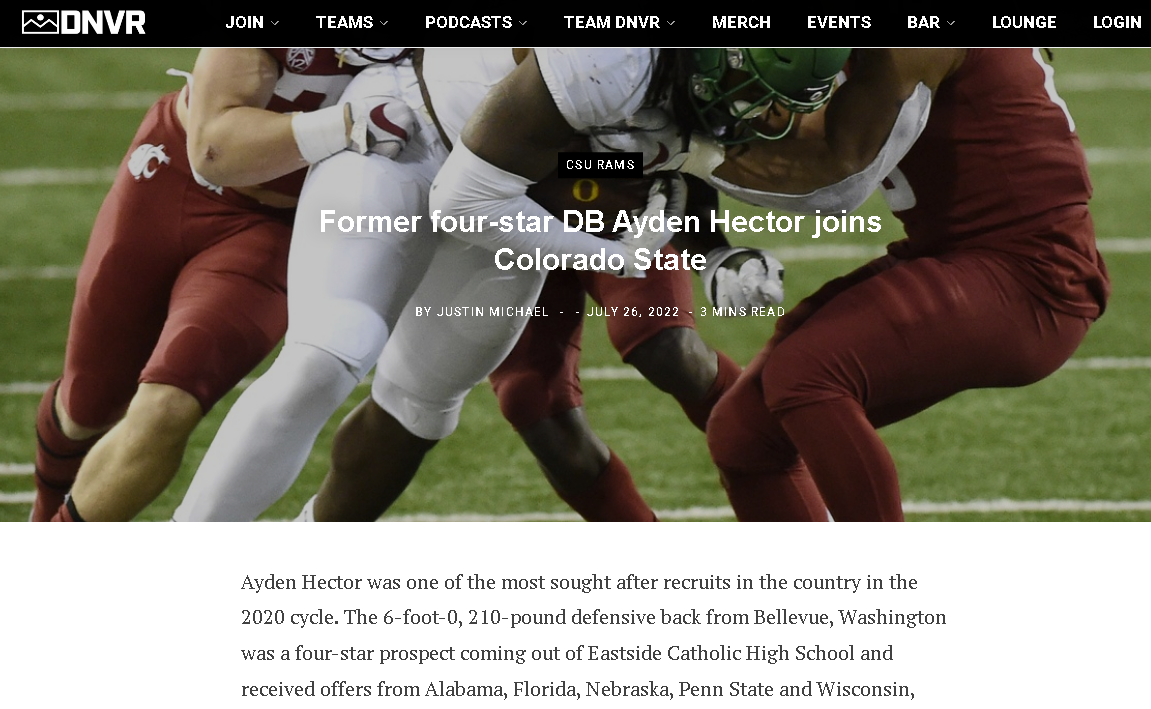Viewport: 1151px width, 709px height.
Task: Click the DNVR mountain logo icon
Action: click(x=40, y=22)
